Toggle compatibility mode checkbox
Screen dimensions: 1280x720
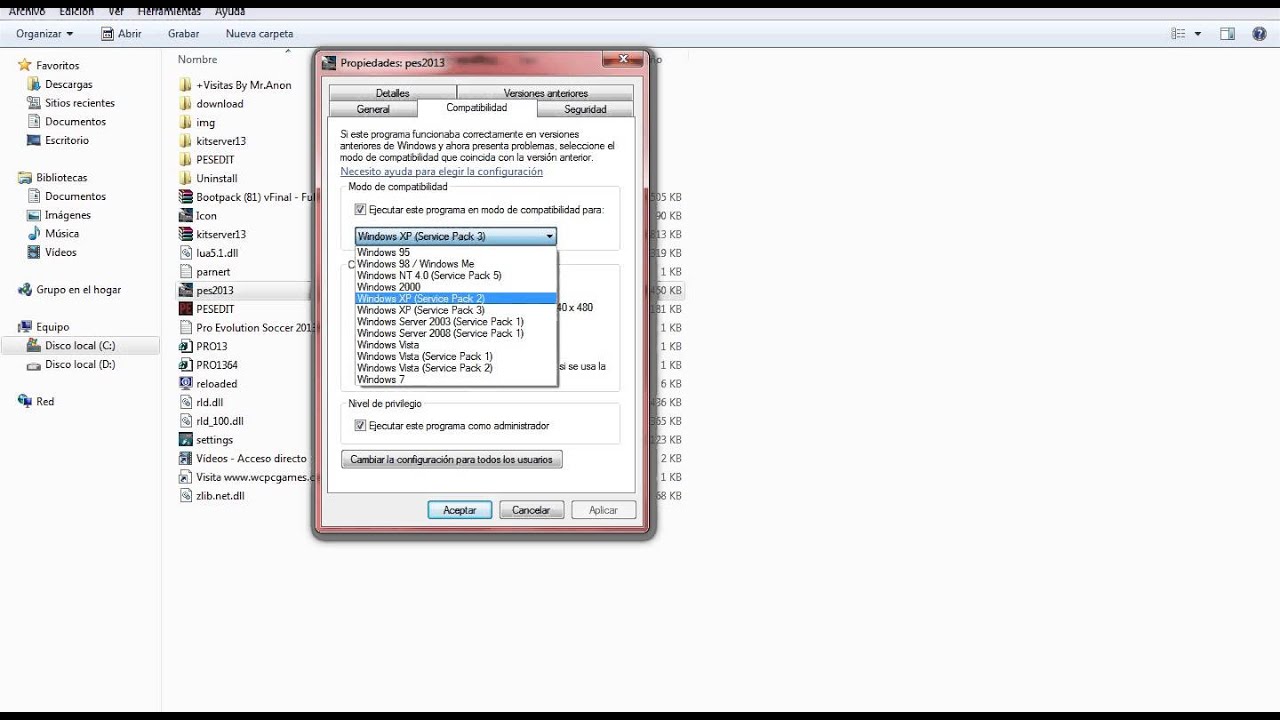click(x=361, y=210)
